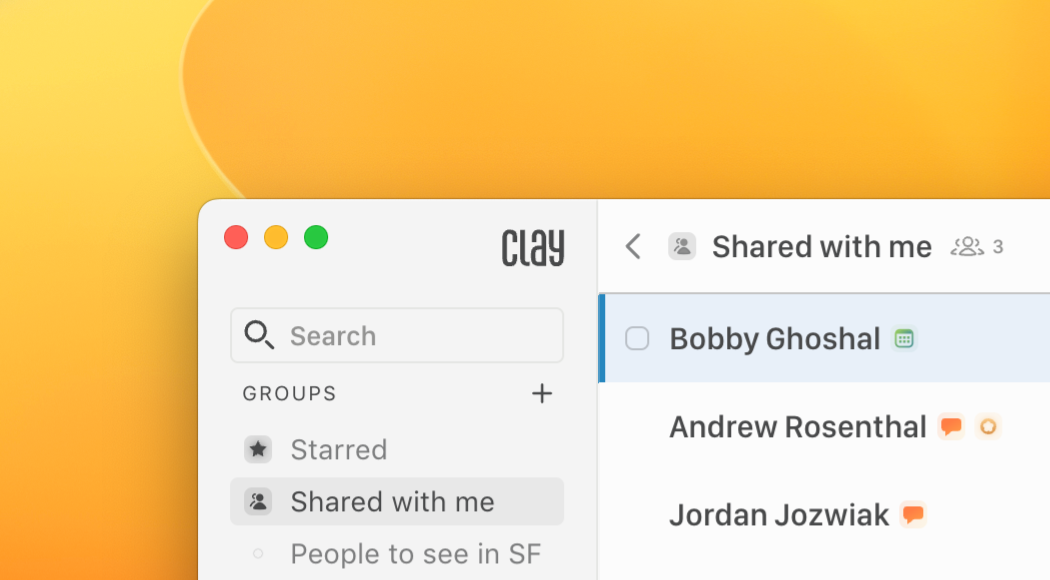The image size is (1050, 580).
Task: Select Shared with me in sidebar
Action: [392, 502]
